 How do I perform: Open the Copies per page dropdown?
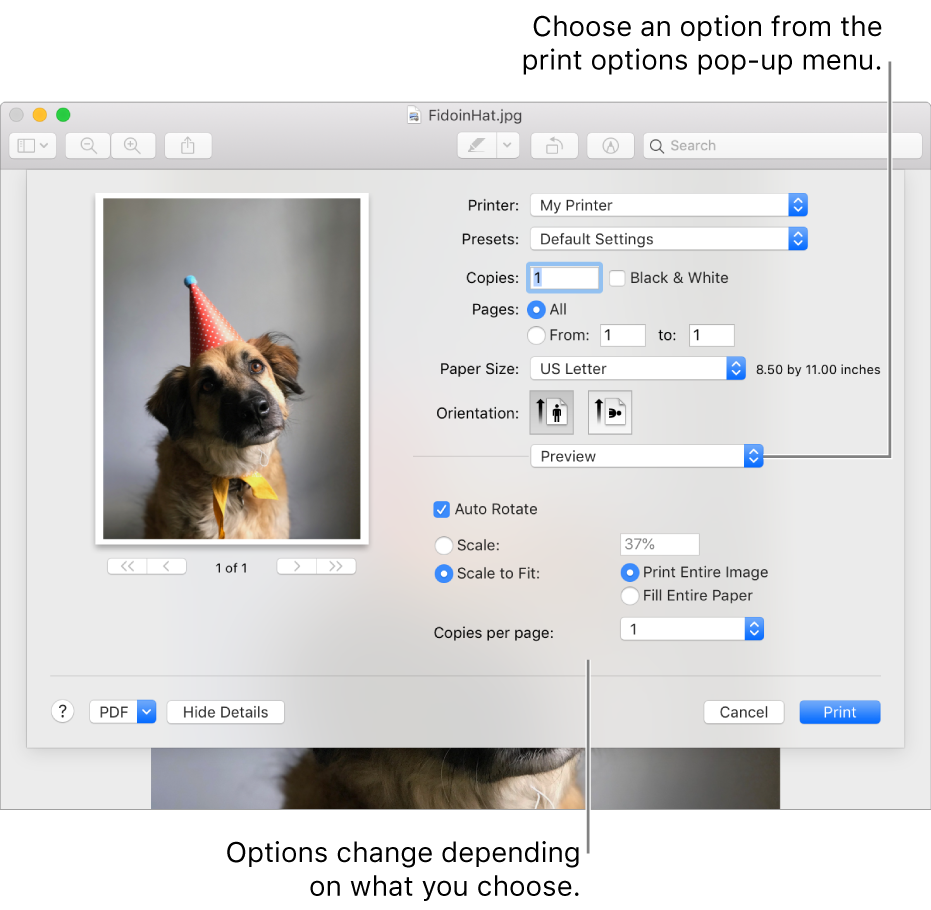click(x=692, y=628)
